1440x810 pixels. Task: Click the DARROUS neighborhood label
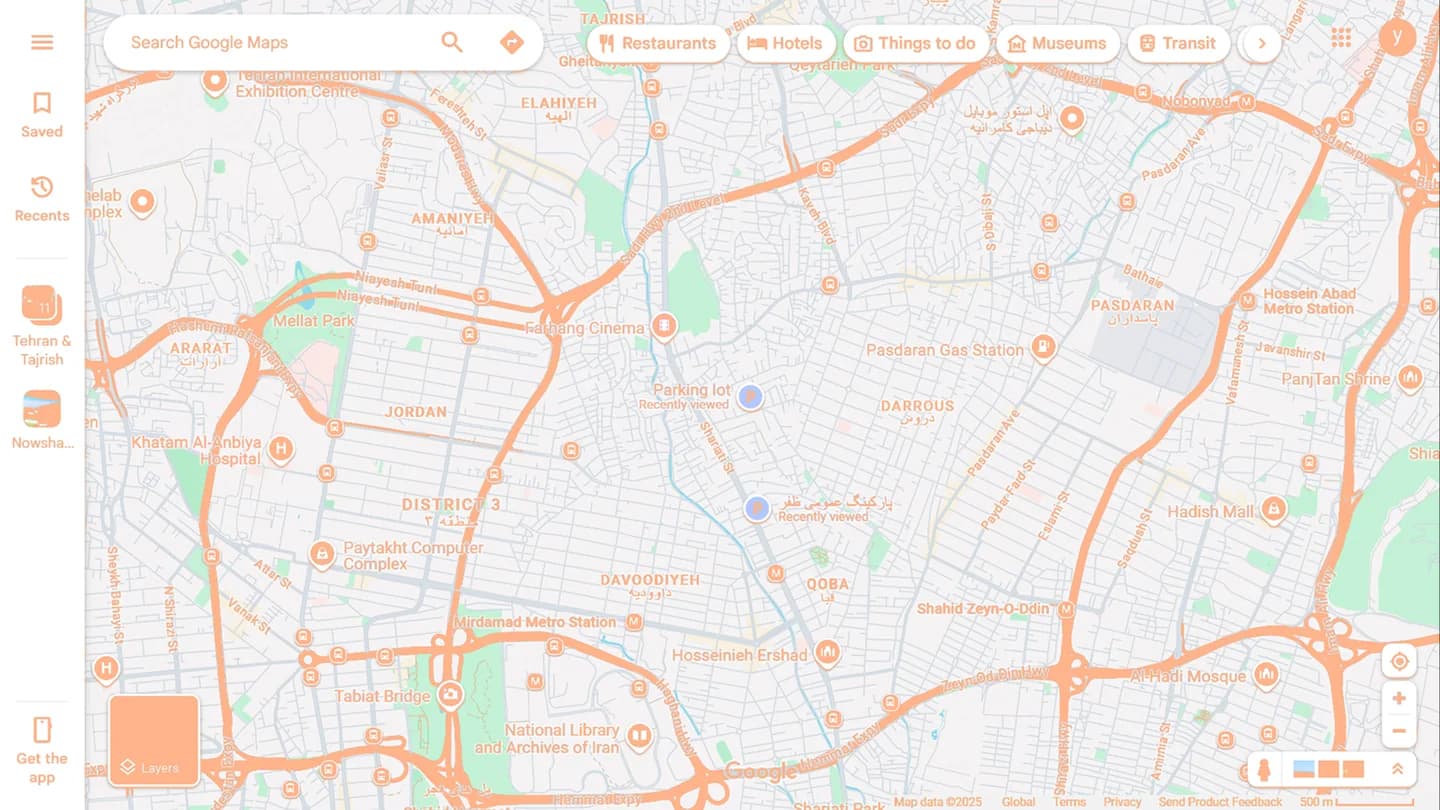[917, 406]
